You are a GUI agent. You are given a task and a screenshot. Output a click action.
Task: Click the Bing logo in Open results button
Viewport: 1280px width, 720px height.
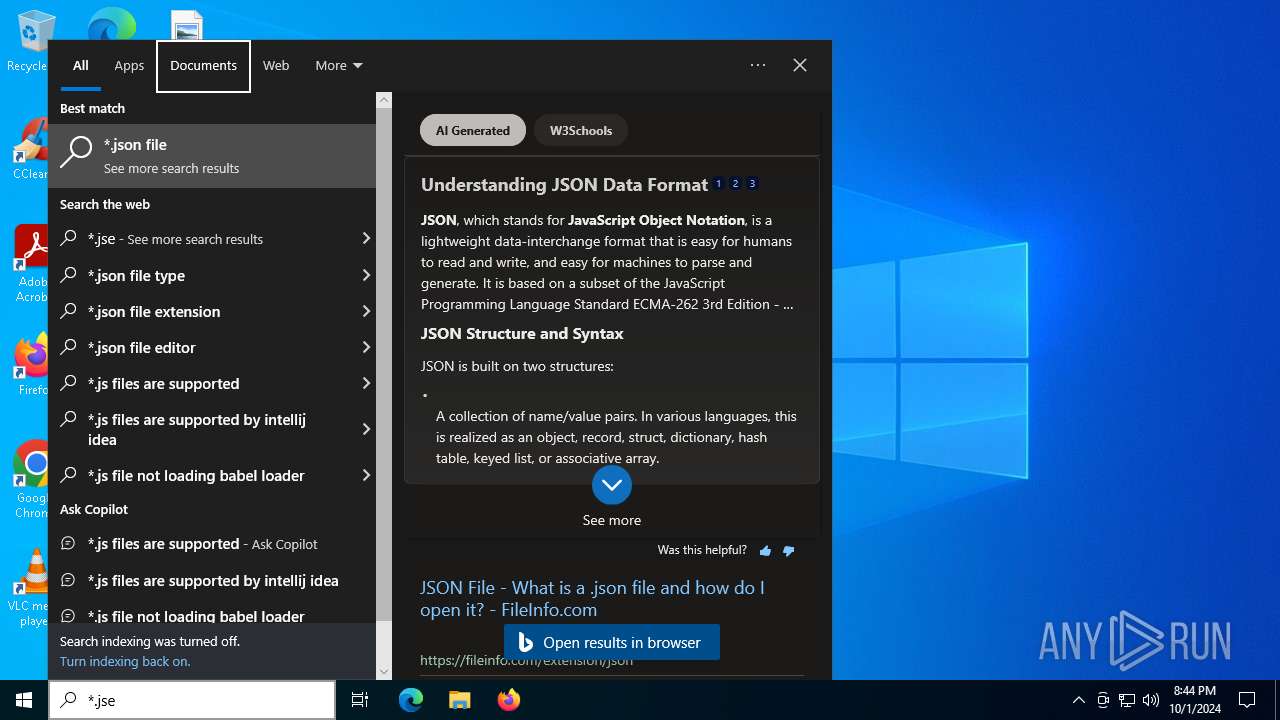coord(526,642)
